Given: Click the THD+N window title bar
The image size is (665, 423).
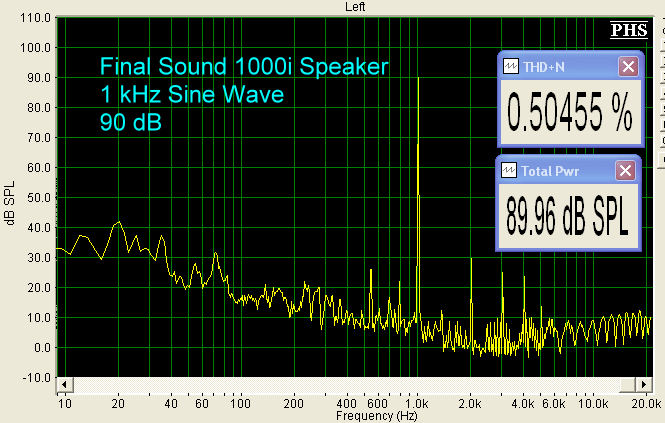Looking at the screenshot, I should coord(570,67).
